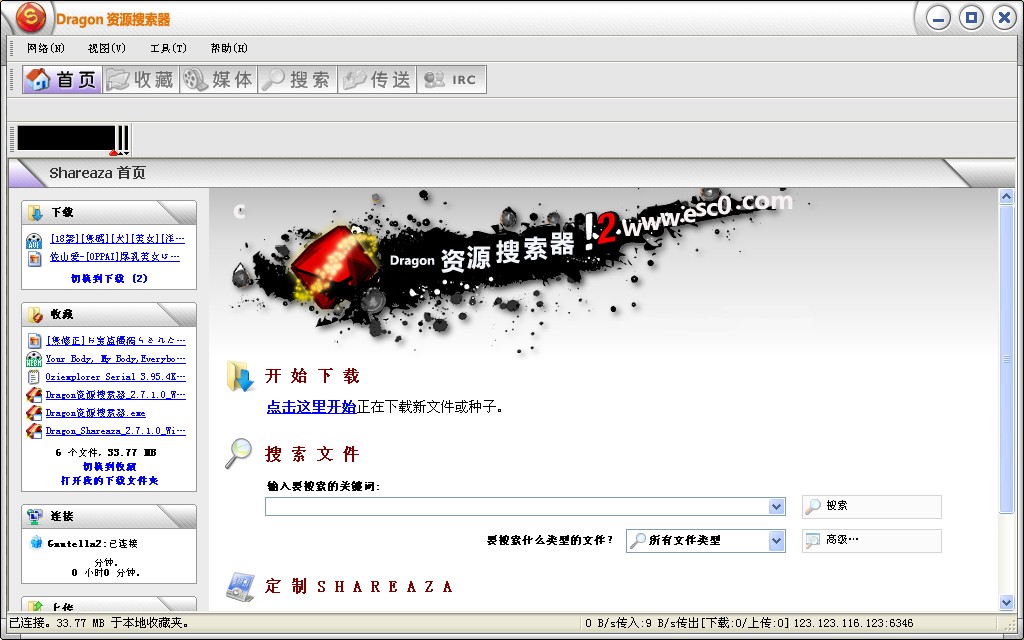Viewport: 1024px width, 640px height.
Task: Open the Dragon资源搜索器.exe library link
Action: click(x=95, y=412)
